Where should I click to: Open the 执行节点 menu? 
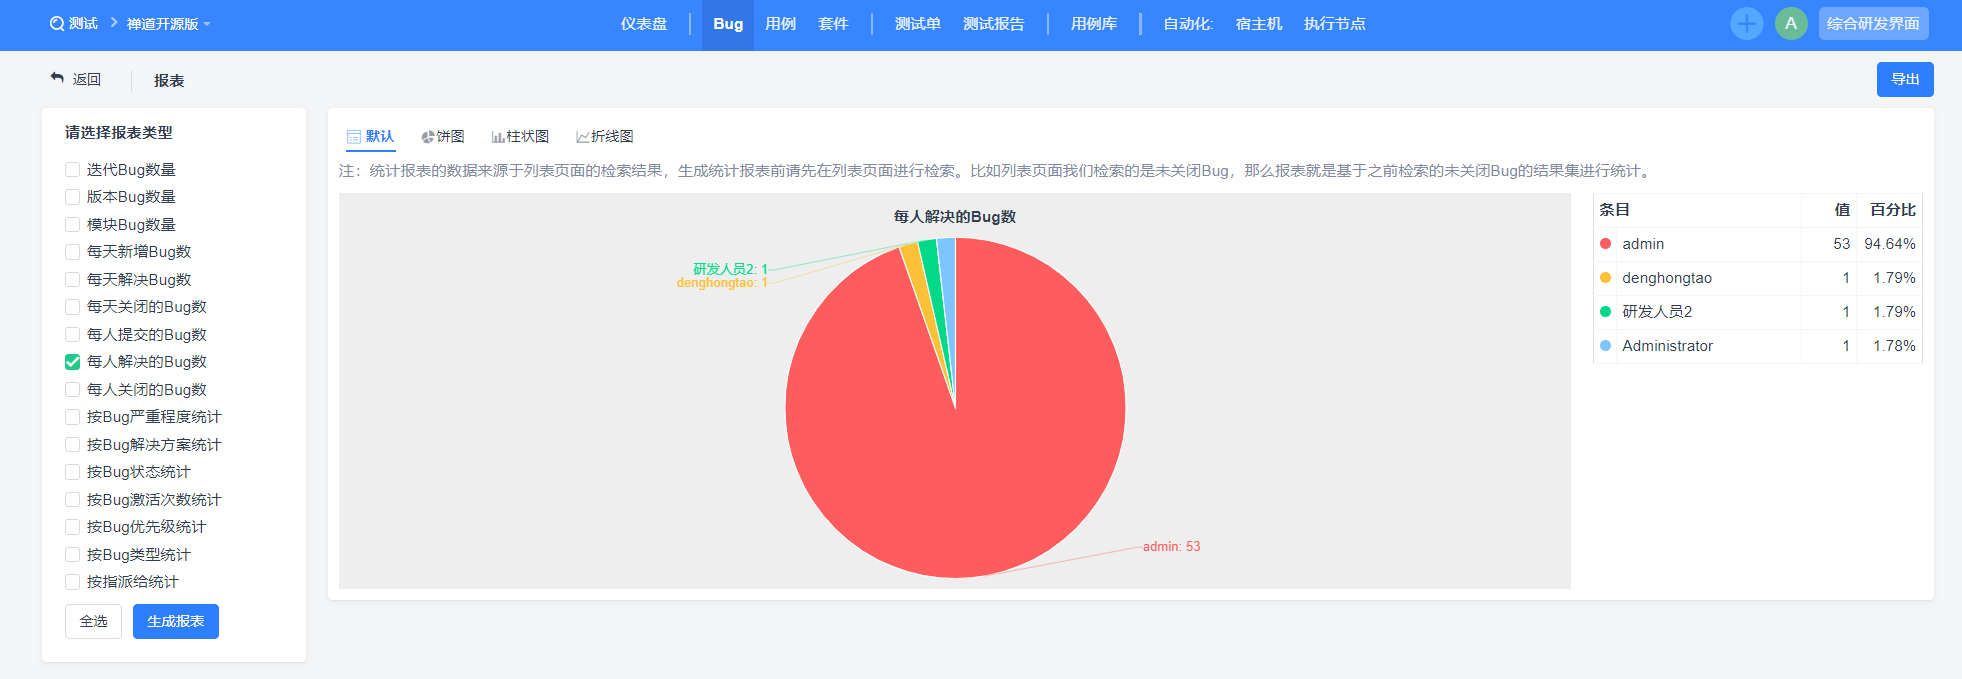1335,24
